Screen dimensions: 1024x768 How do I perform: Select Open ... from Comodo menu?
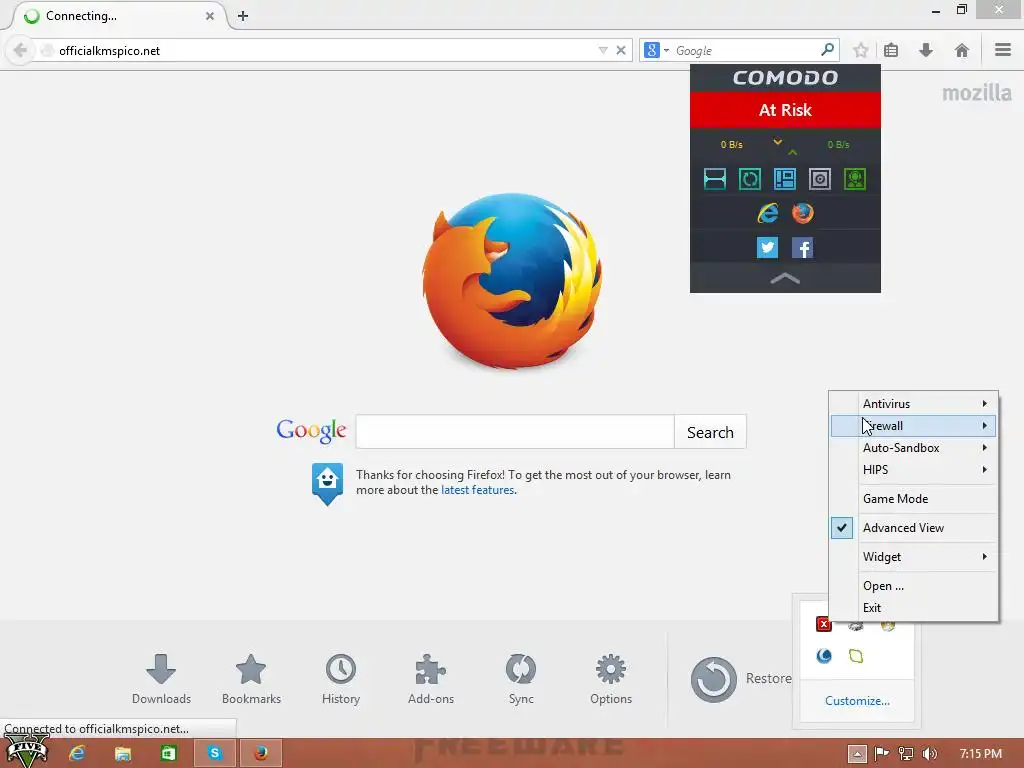point(914,586)
